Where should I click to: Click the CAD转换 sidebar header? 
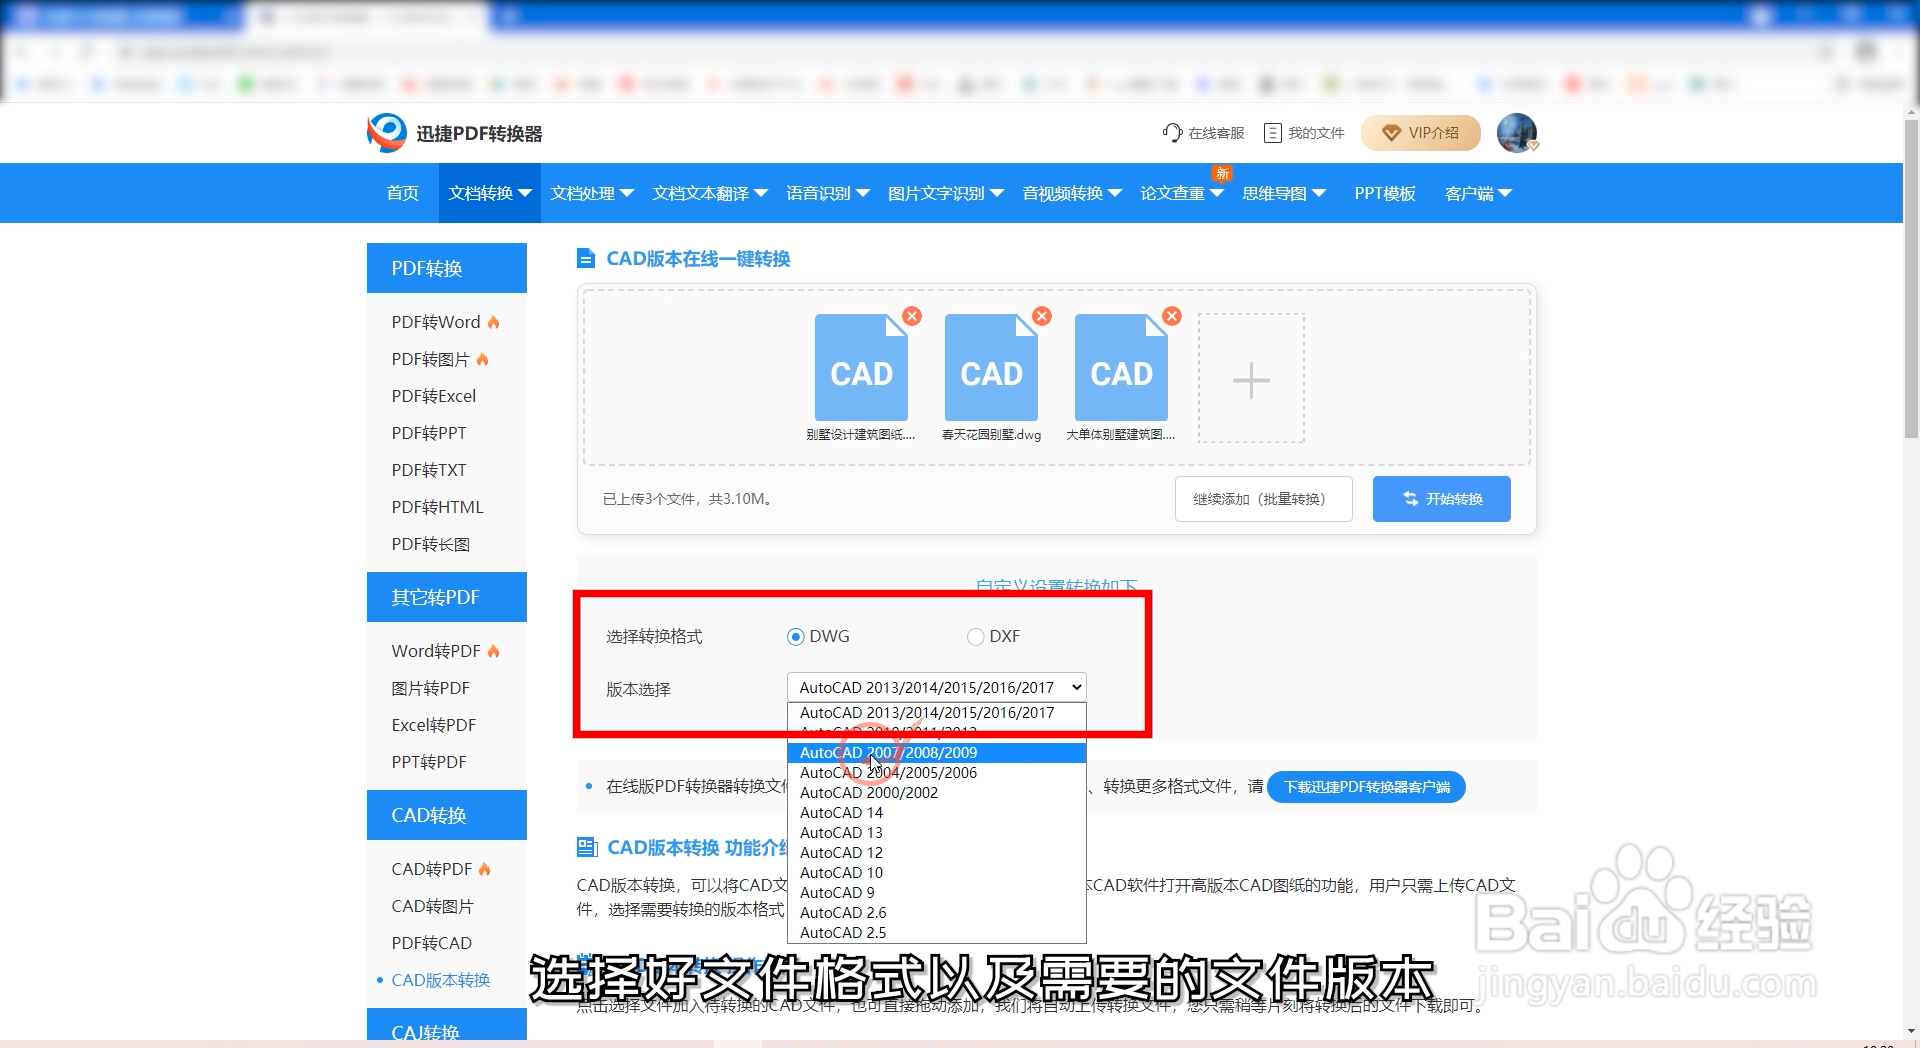pyautogui.click(x=447, y=815)
